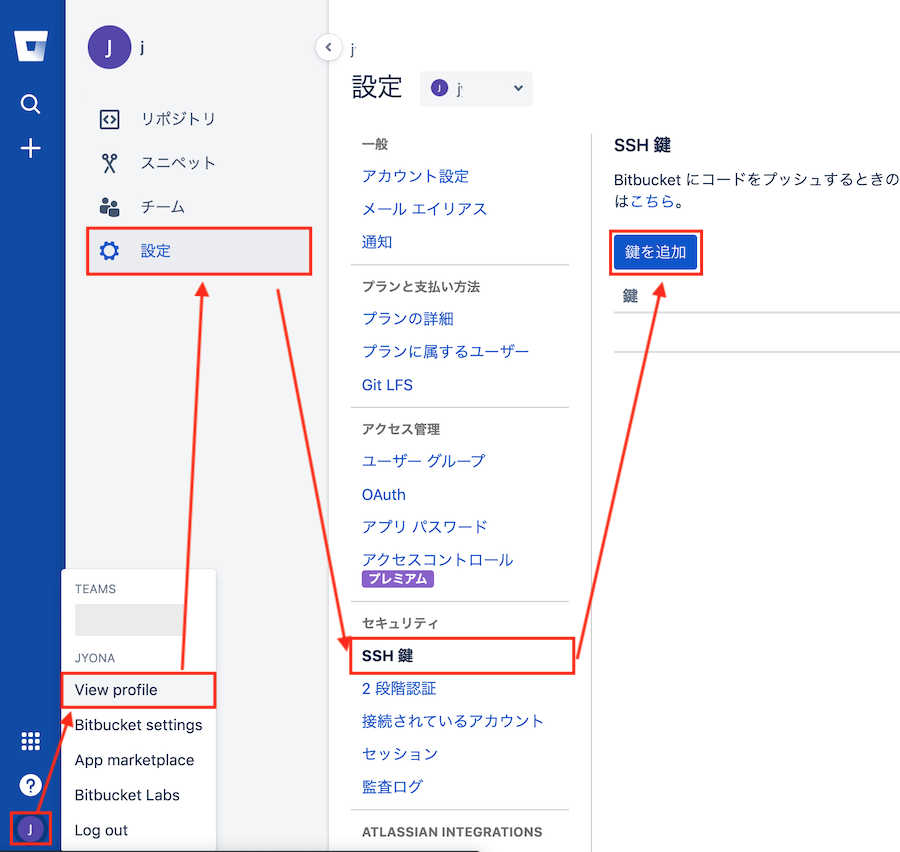The height and width of the screenshot is (852, 900).
Task: Open the search magnifier icon
Action: pyautogui.click(x=30, y=104)
